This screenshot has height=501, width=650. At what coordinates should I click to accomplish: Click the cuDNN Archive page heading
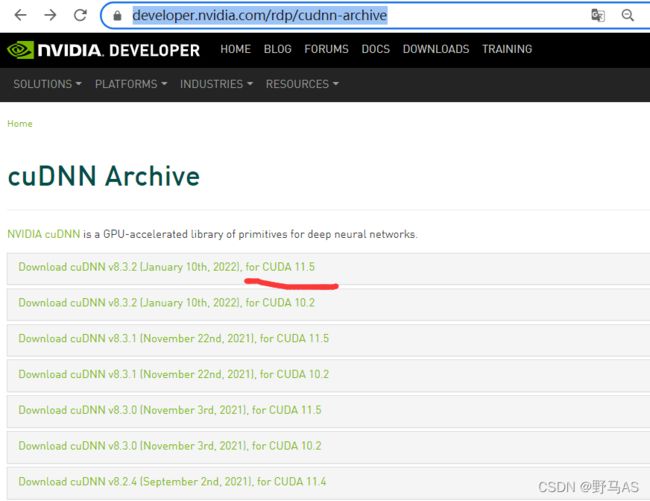[x=104, y=176]
